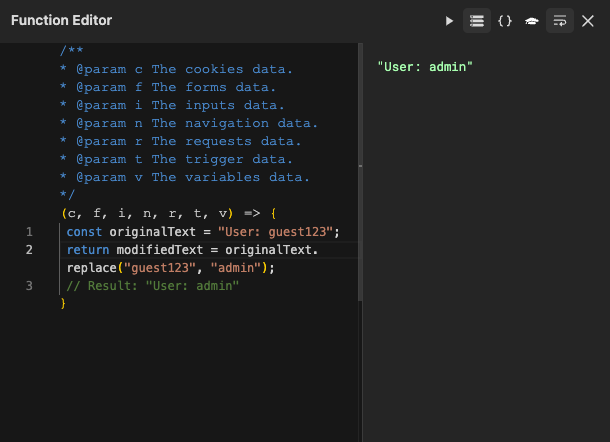Run the function with the play icon
610x442 pixels.
[x=449, y=21]
